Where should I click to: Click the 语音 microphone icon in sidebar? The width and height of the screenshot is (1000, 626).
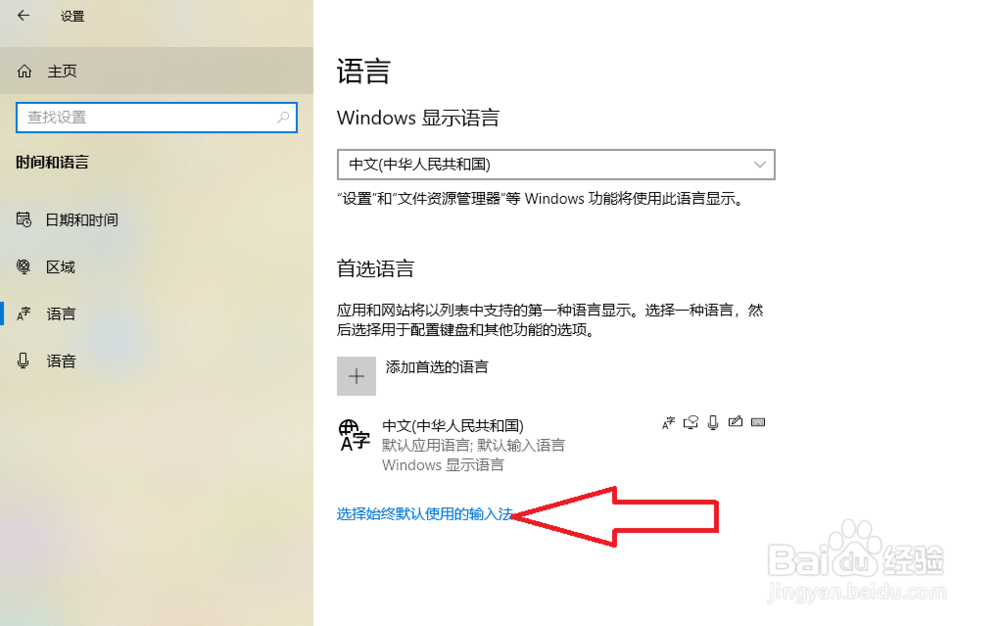[x=23, y=361]
